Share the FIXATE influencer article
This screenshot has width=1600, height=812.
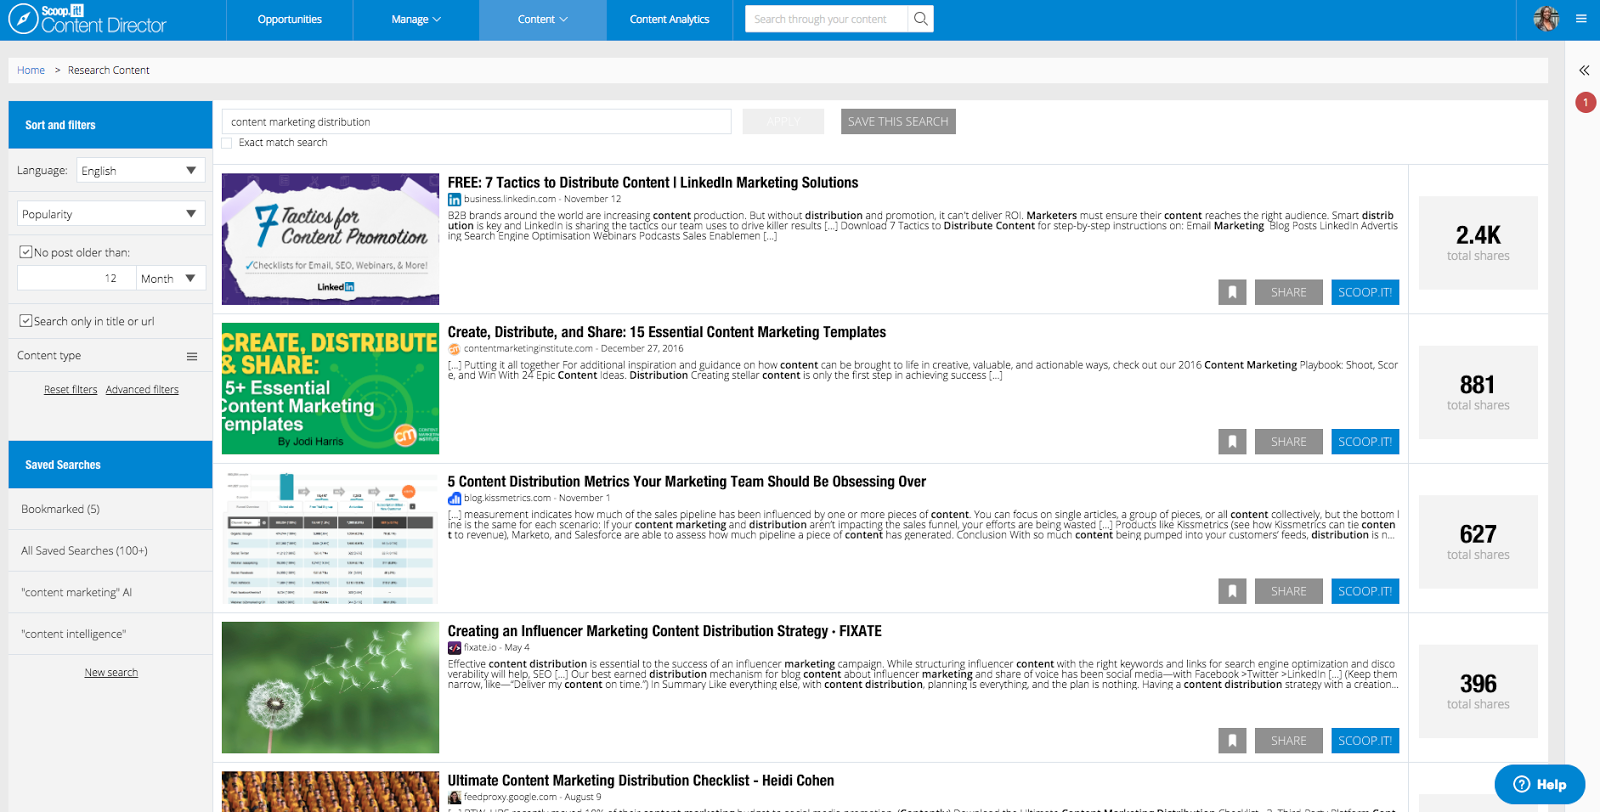click(x=1289, y=740)
